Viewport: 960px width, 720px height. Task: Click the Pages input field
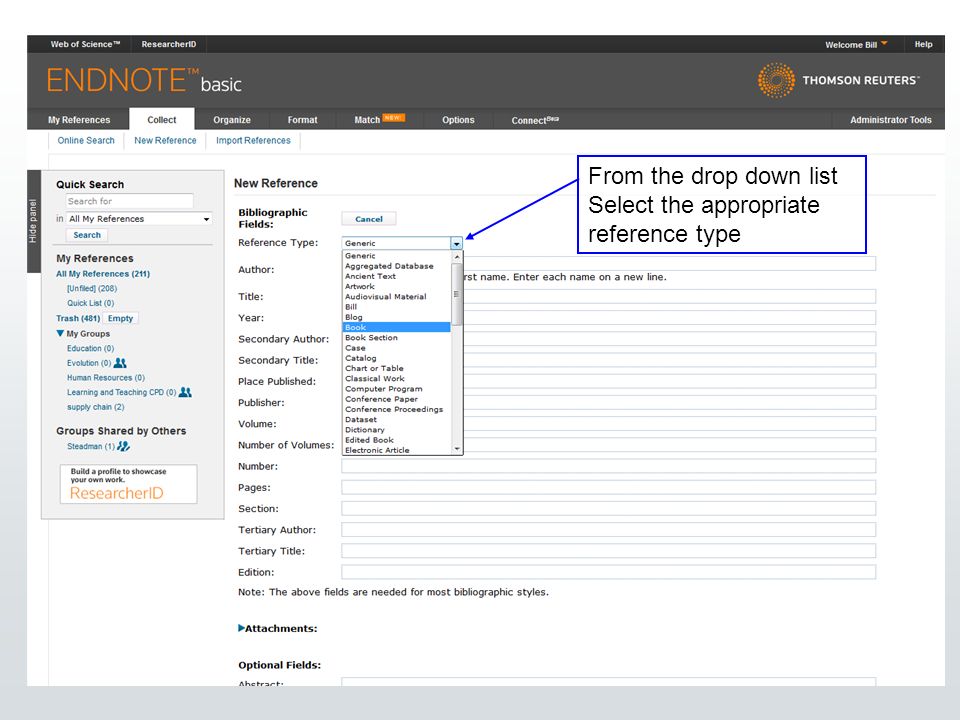pyautogui.click(x=609, y=487)
